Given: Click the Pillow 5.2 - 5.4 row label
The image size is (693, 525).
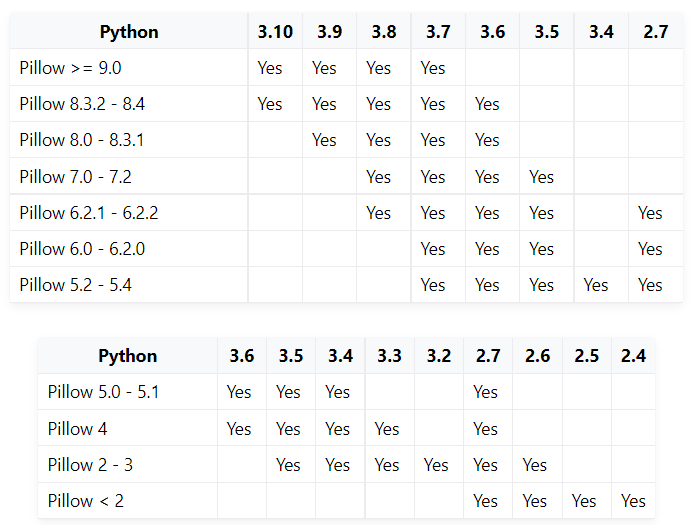Looking at the screenshot, I should point(75,285).
